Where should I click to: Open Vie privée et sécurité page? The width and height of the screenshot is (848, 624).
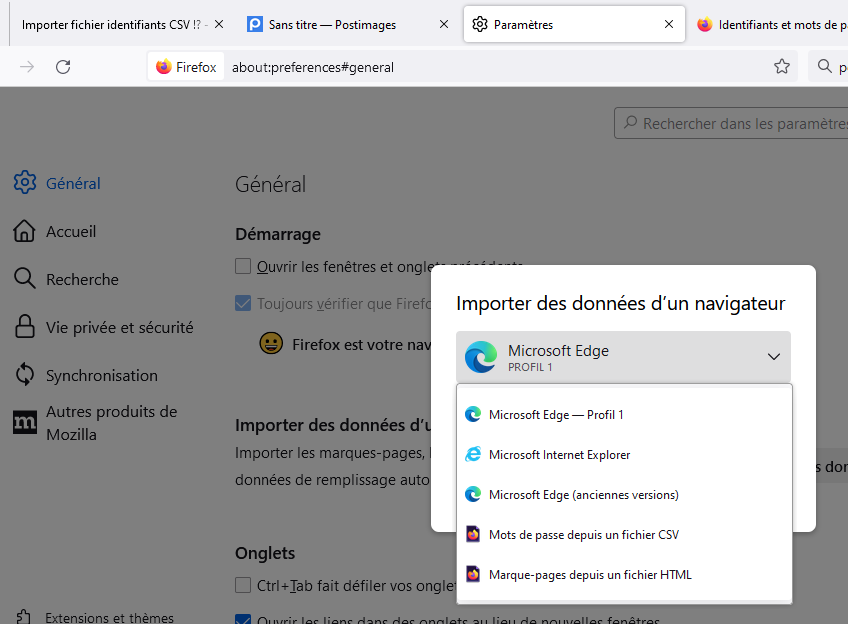tap(120, 328)
